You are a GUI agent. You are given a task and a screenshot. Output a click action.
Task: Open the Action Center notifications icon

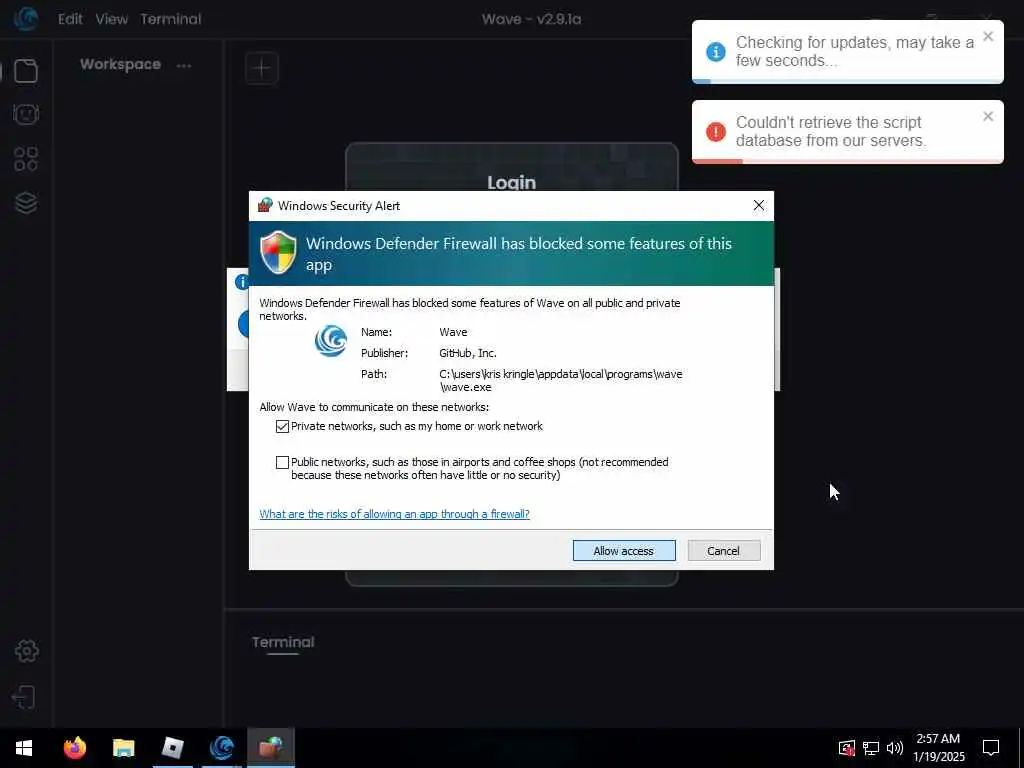click(991, 748)
